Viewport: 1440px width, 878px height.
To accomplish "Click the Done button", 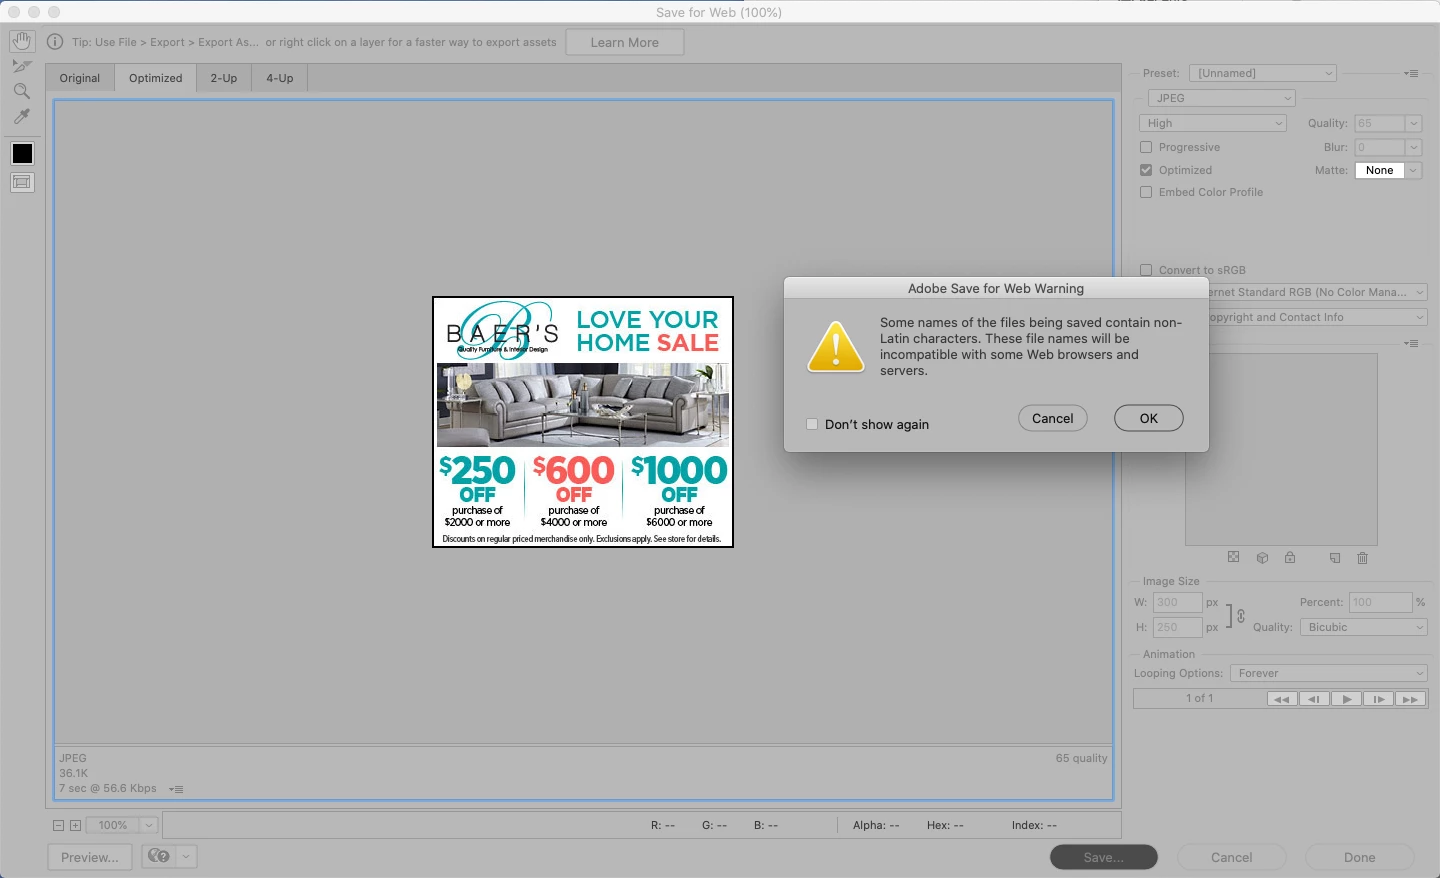I will (1360, 857).
